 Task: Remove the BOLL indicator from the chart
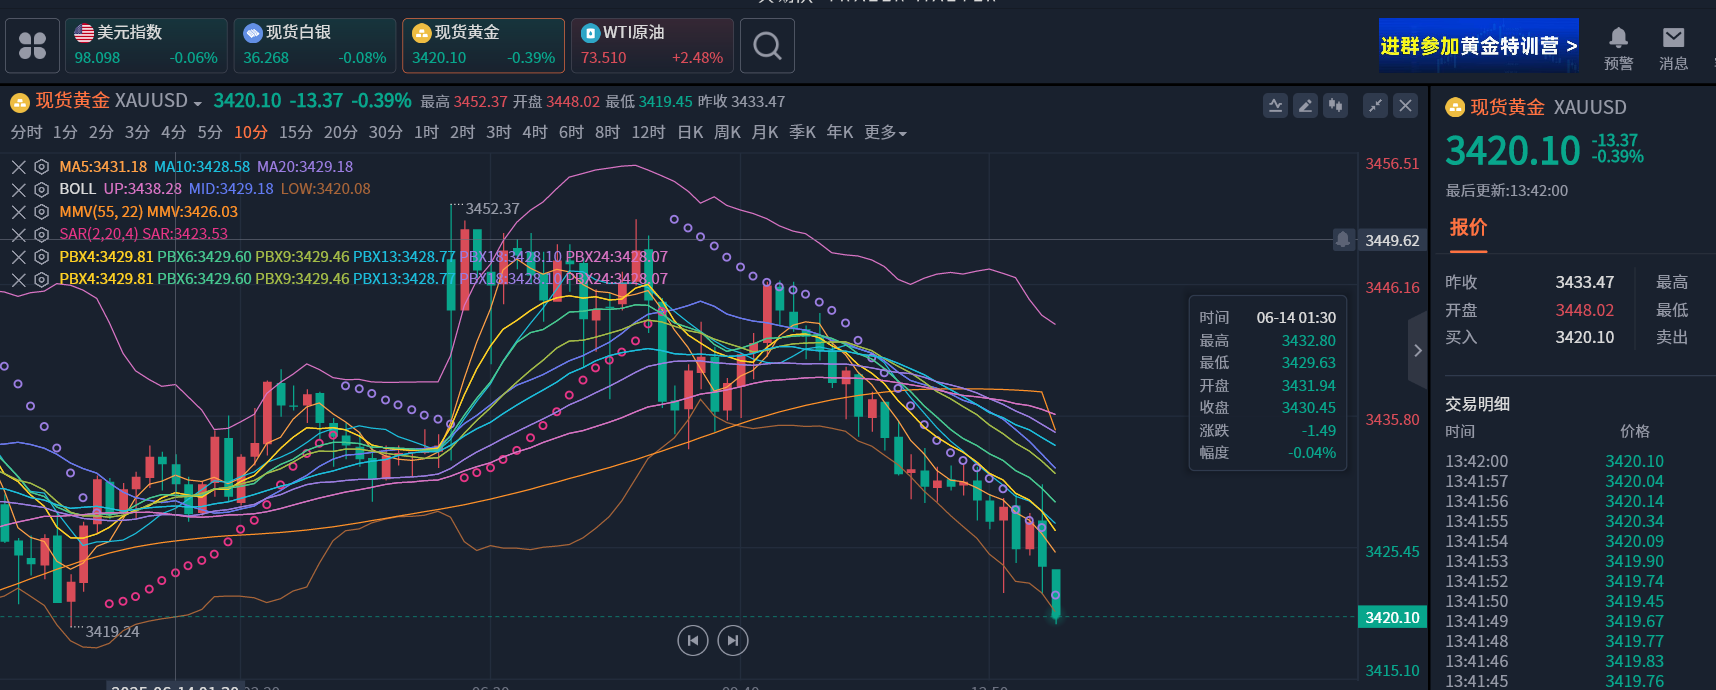(18, 189)
